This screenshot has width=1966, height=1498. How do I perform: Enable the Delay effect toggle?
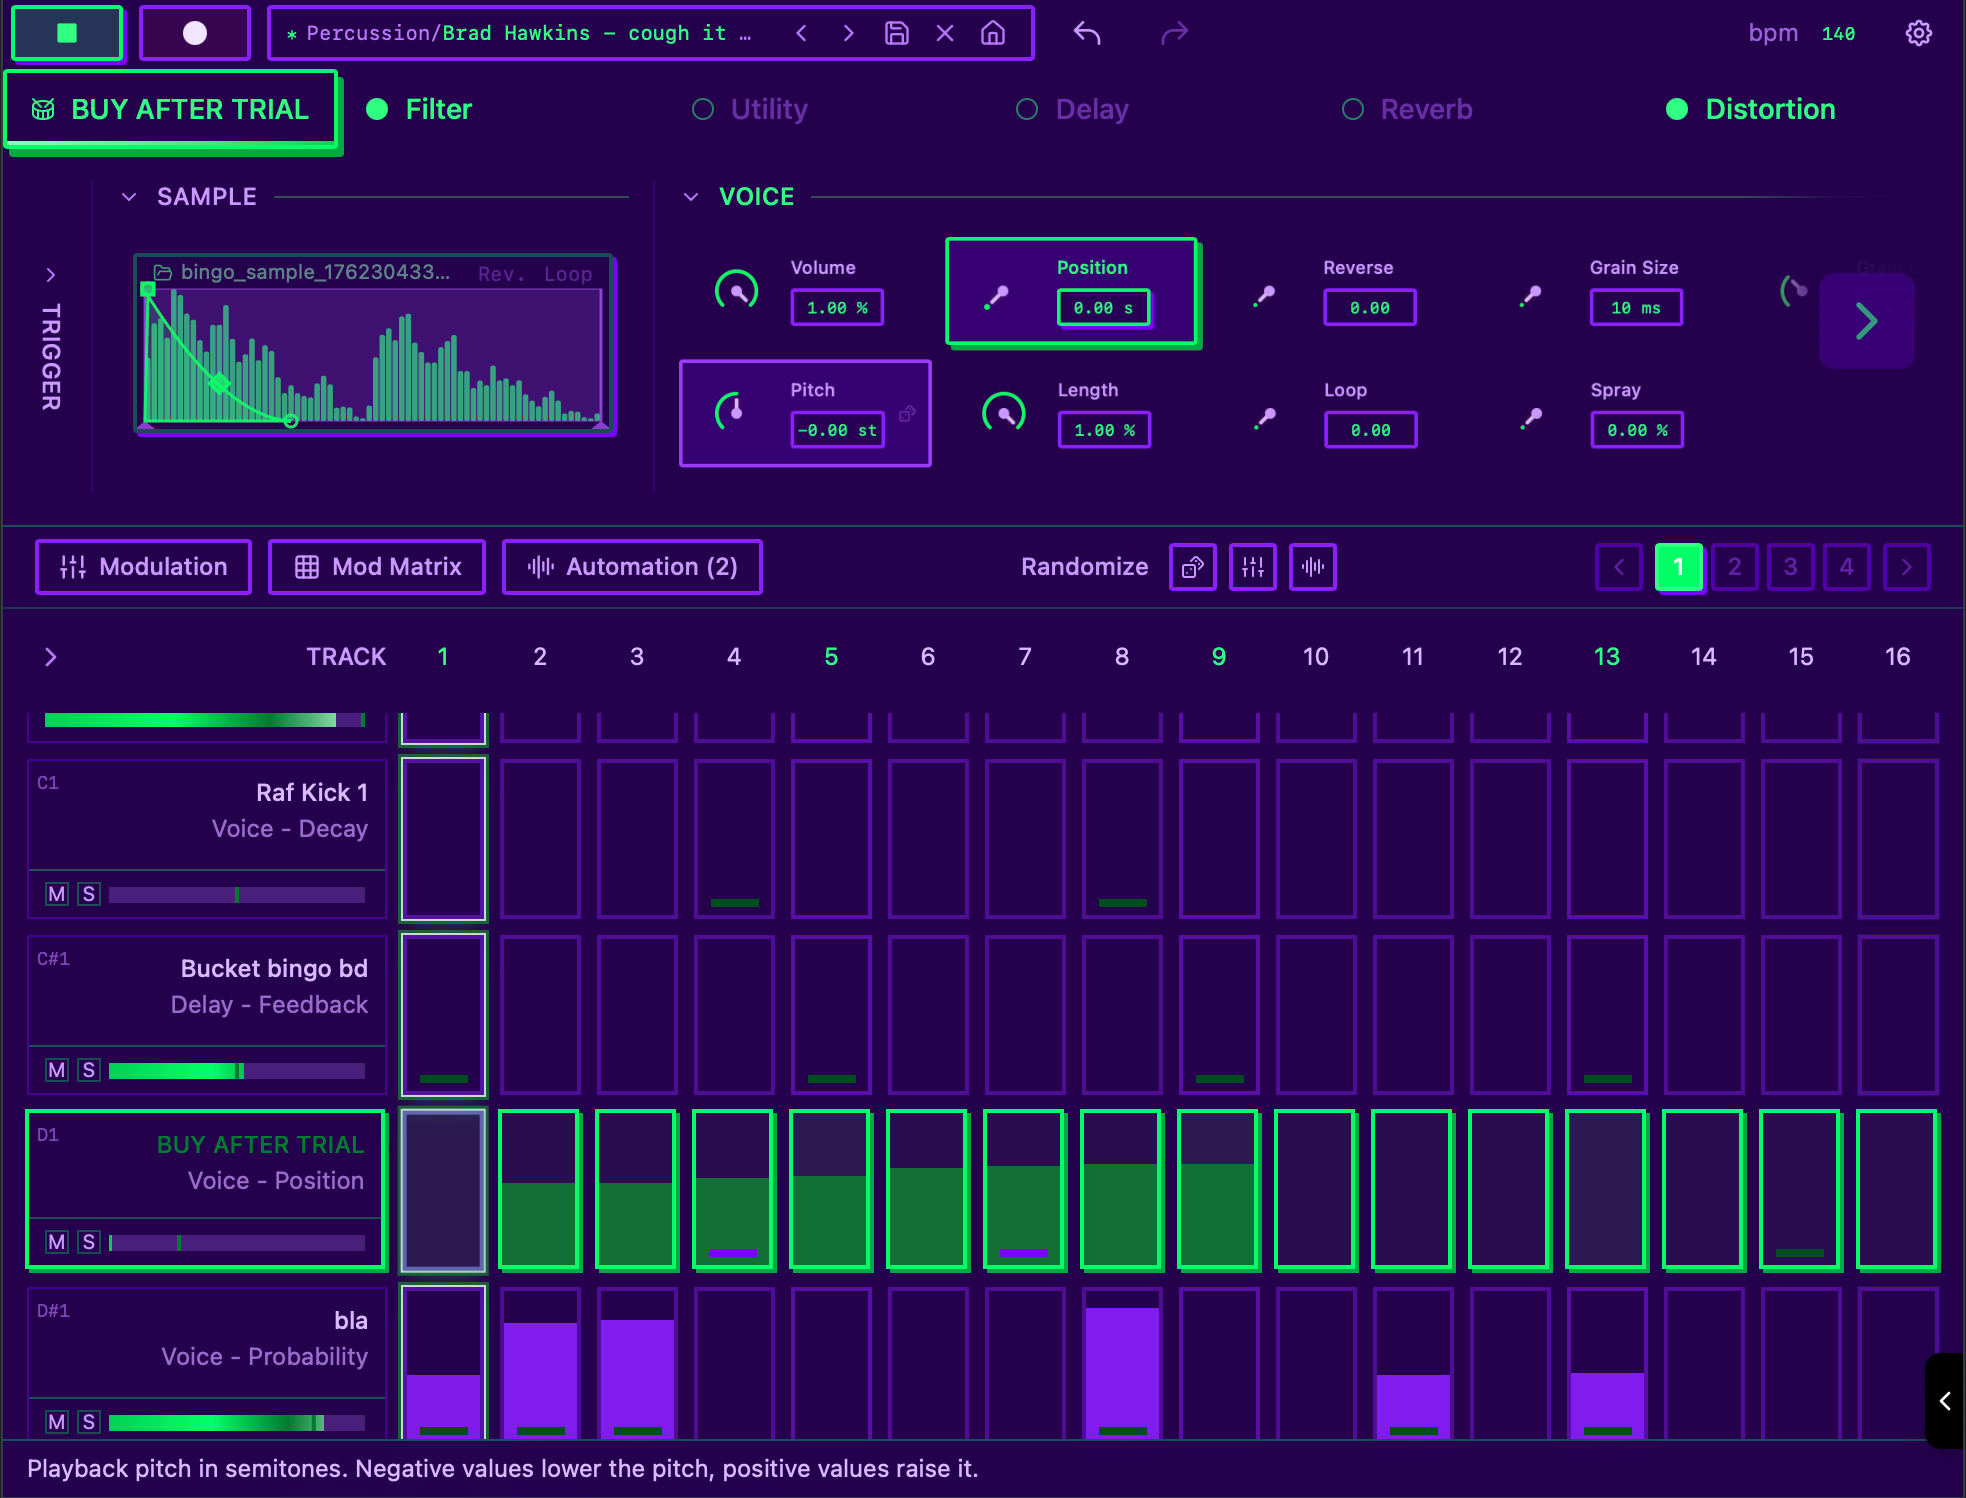[1027, 109]
